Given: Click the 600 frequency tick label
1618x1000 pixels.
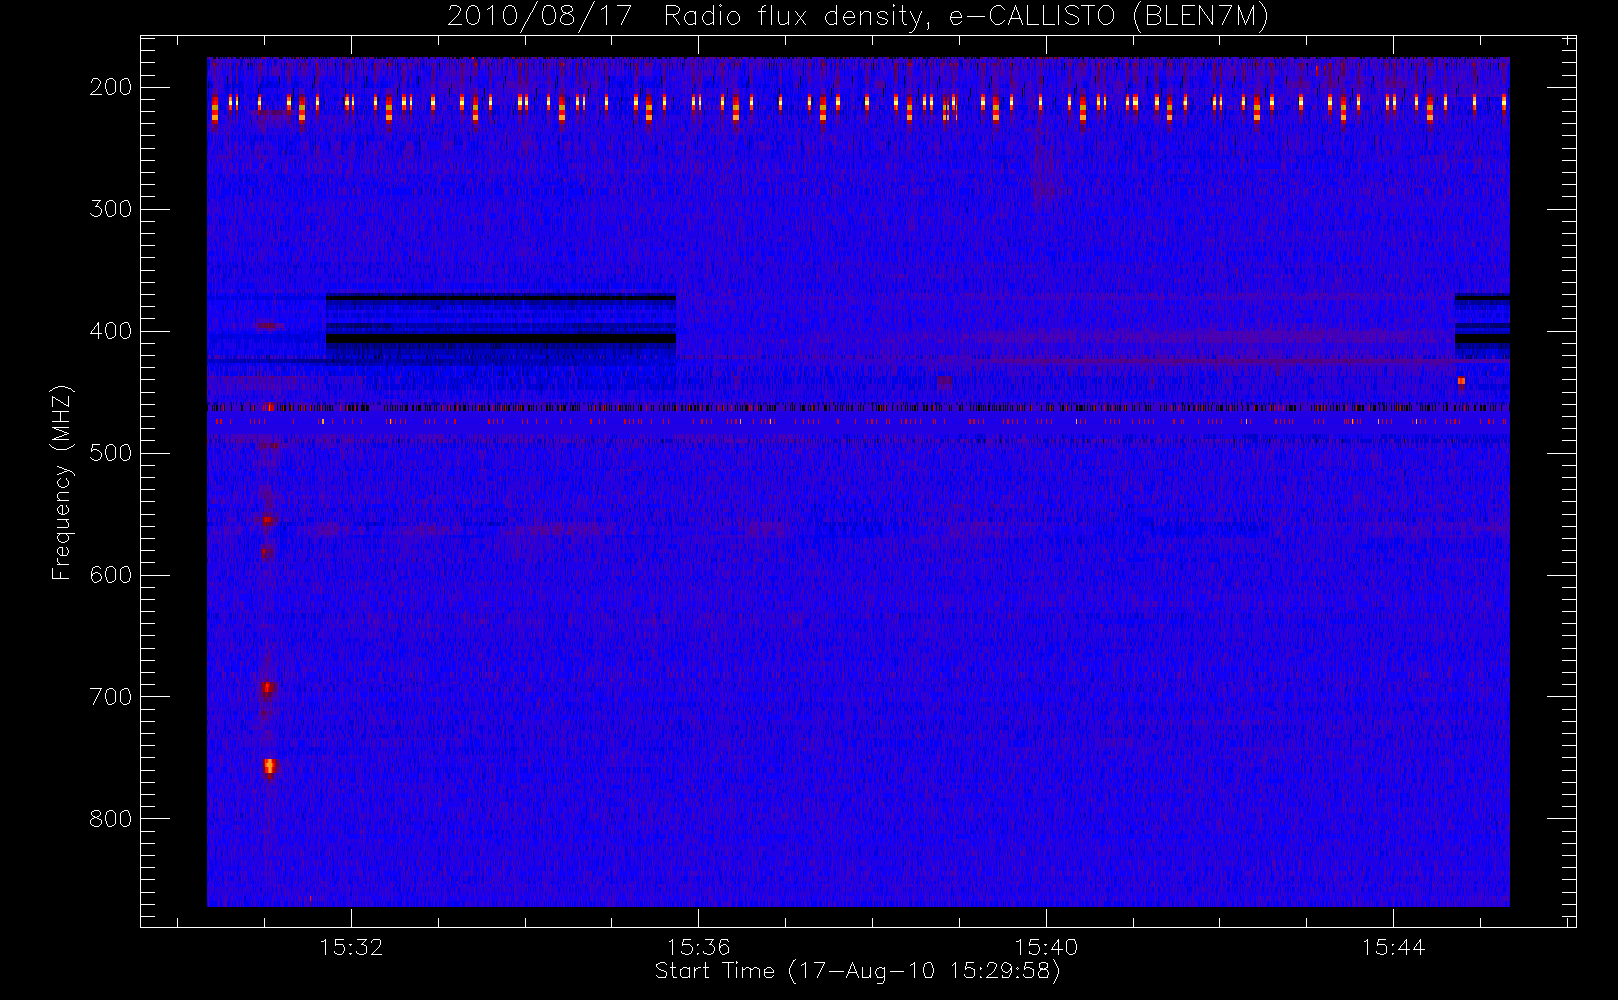Looking at the screenshot, I should click(111, 575).
